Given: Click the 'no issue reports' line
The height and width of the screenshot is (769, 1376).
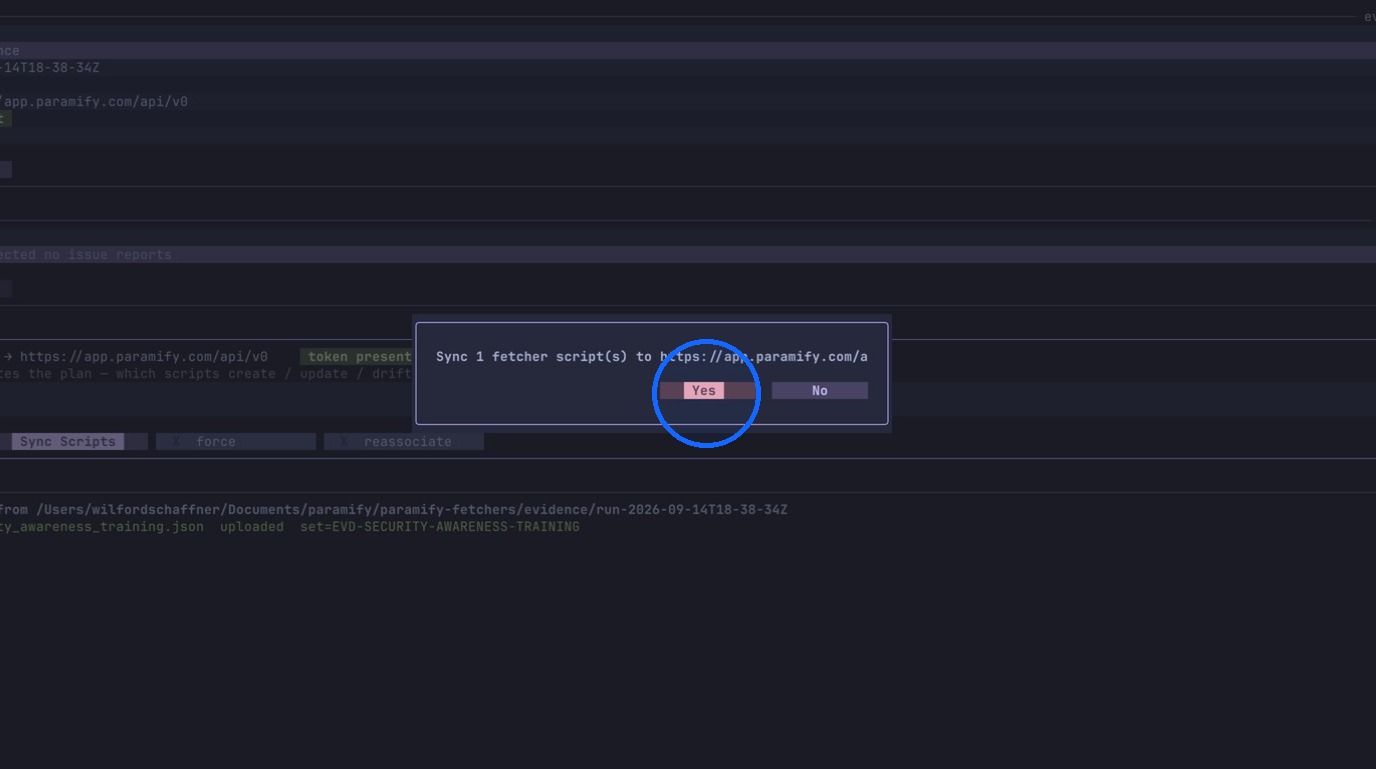Looking at the screenshot, I should (86, 255).
